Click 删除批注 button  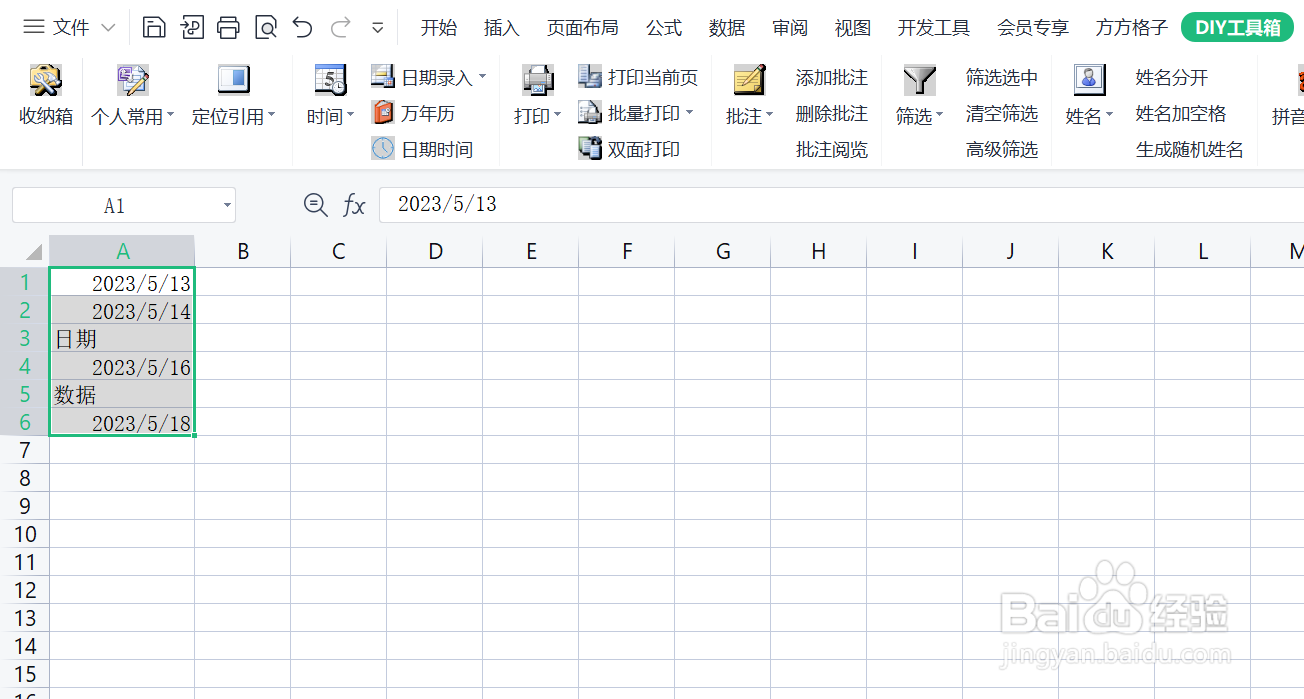[x=832, y=113]
